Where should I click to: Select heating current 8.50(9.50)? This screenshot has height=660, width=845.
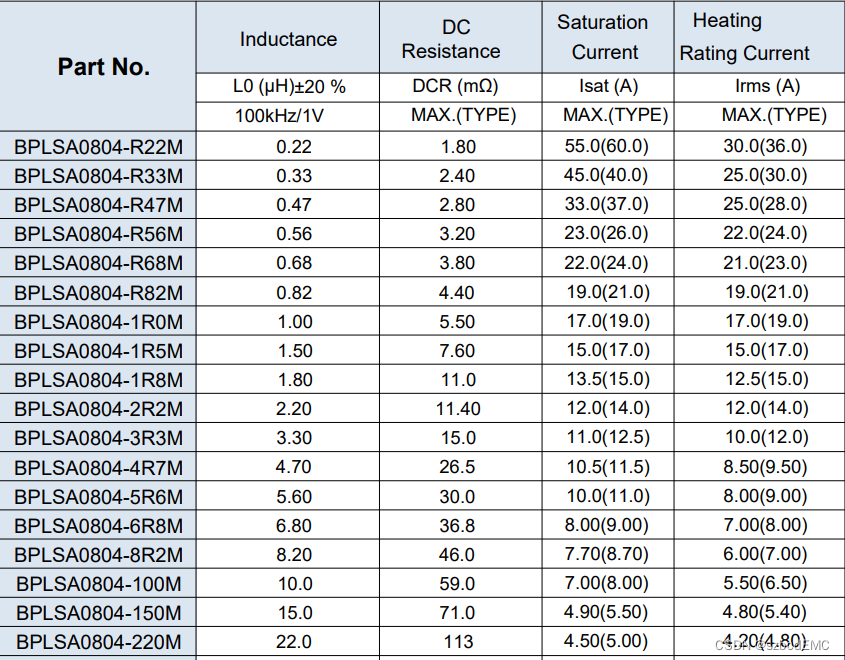[765, 467]
